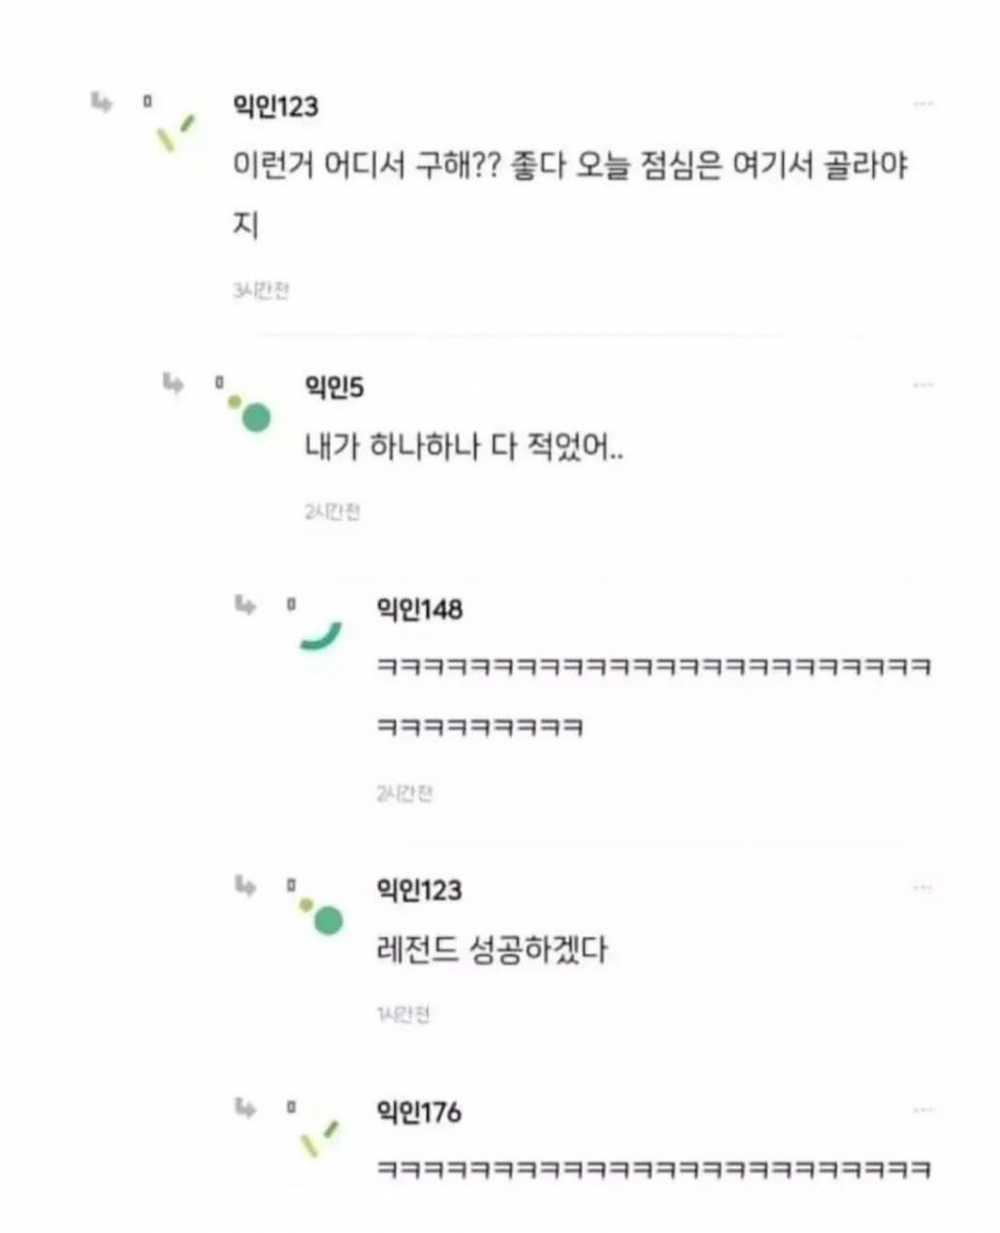
Task: Click small square icon beside 익인148
Action: 291,605
